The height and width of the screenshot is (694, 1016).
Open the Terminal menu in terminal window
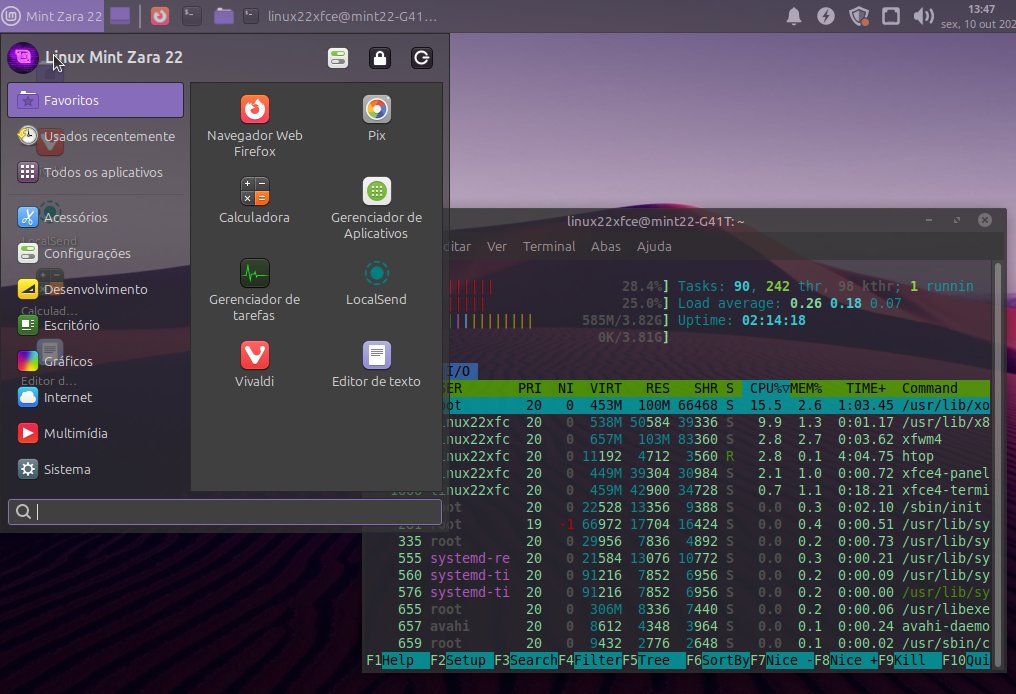click(549, 246)
